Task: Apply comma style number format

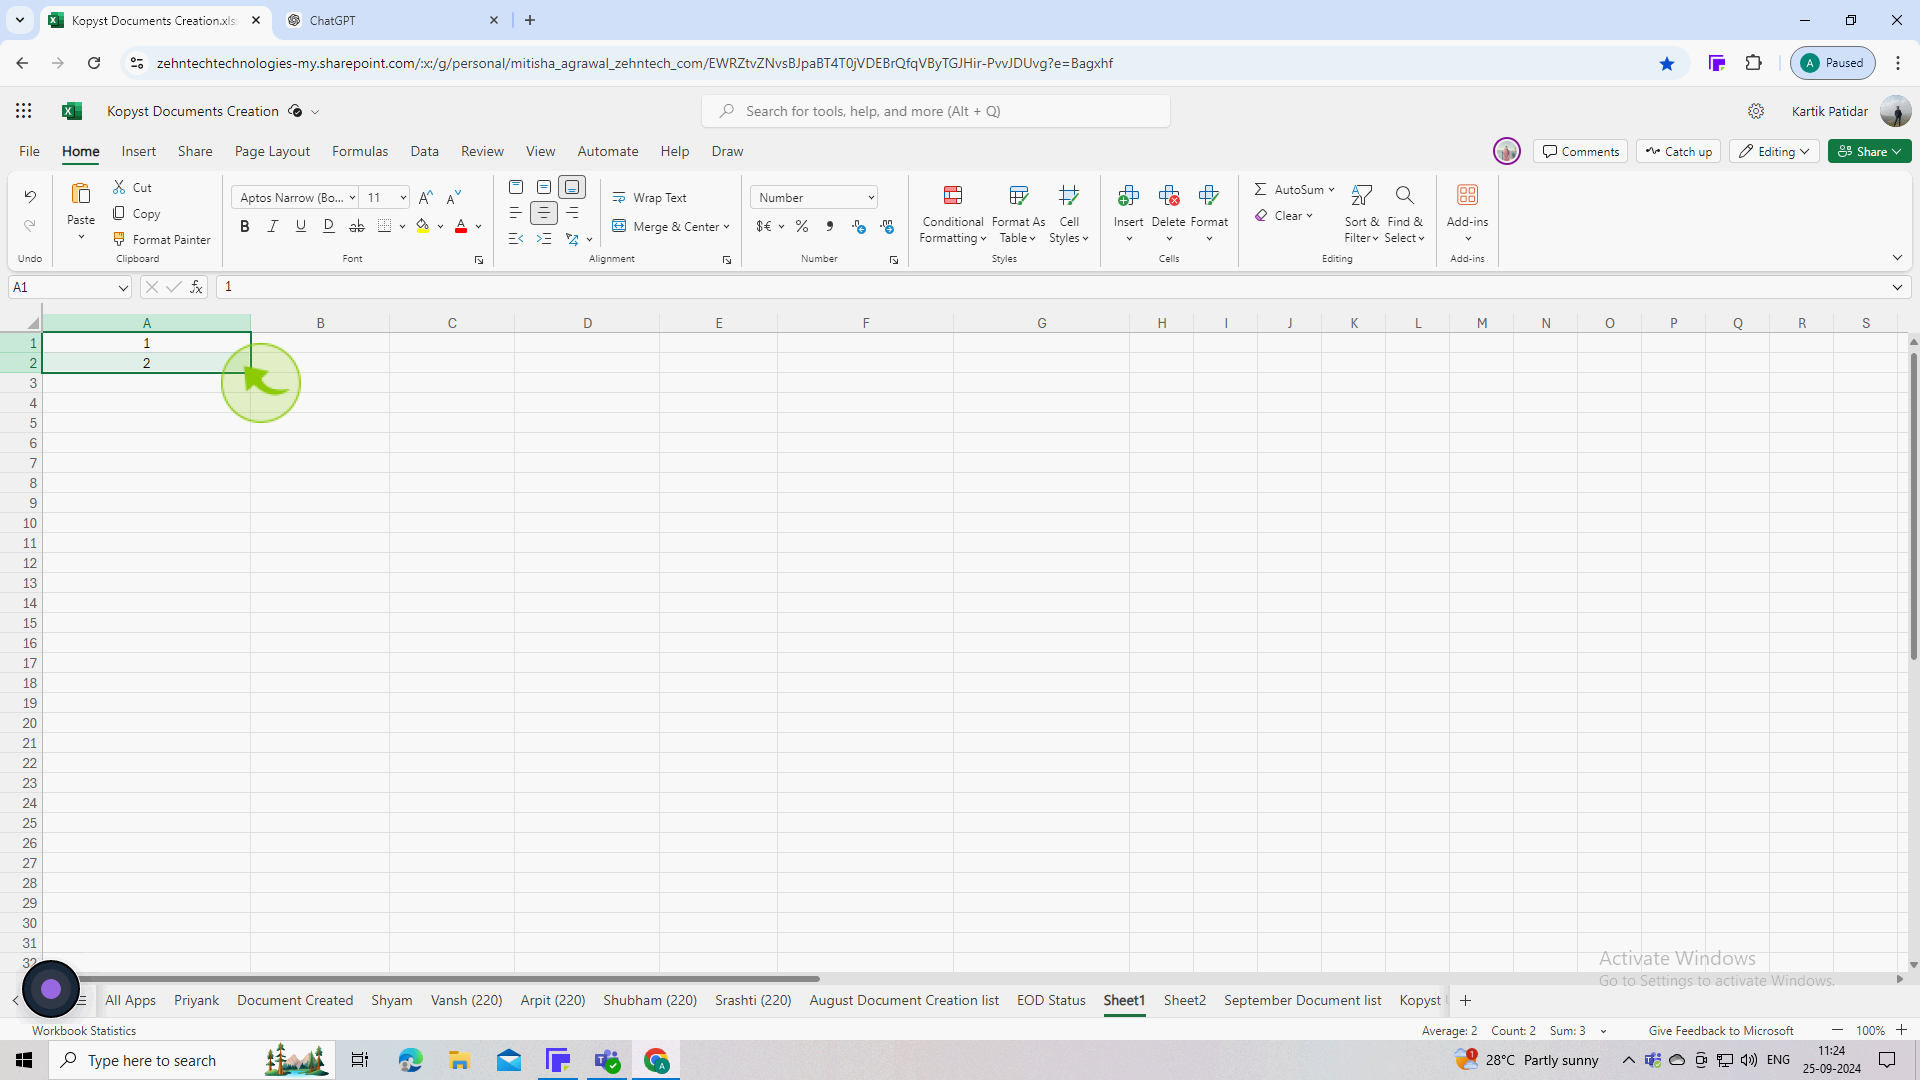Action: [830, 226]
